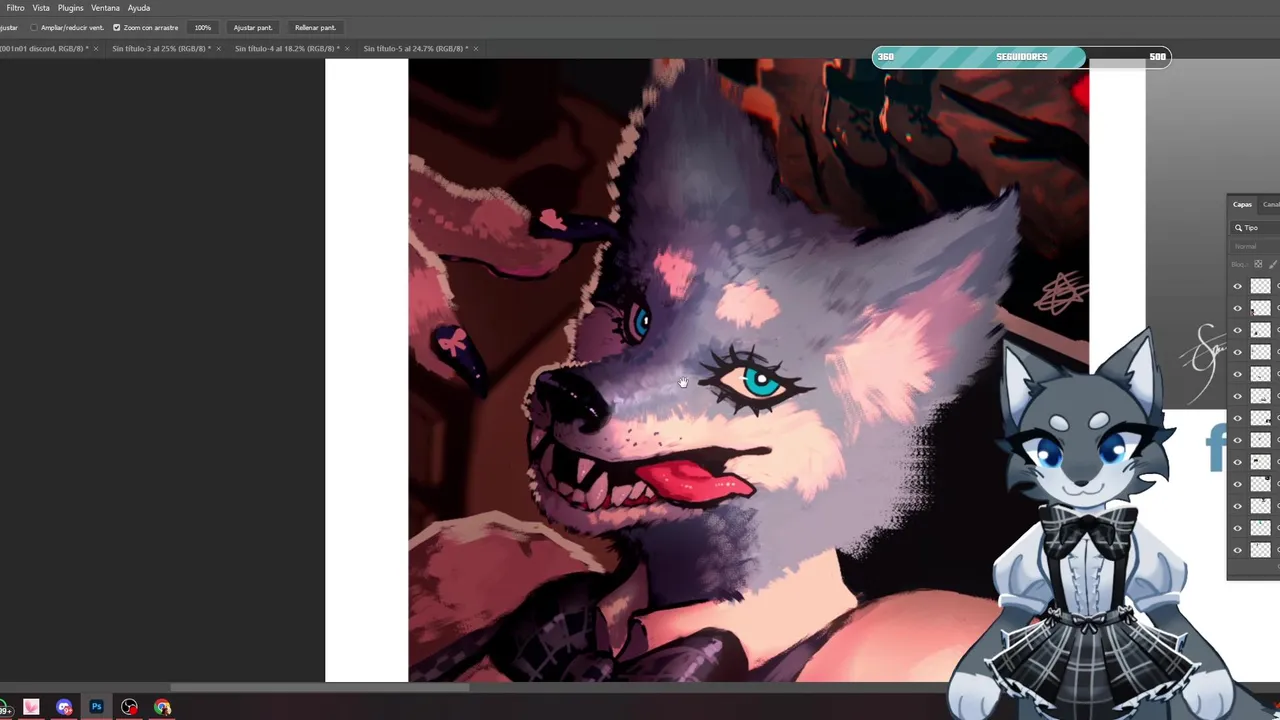Open the Normal blend mode dropdown

tap(1256, 246)
